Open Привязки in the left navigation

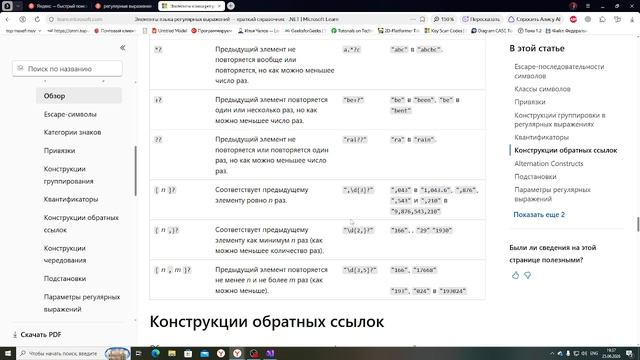[59, 151]
